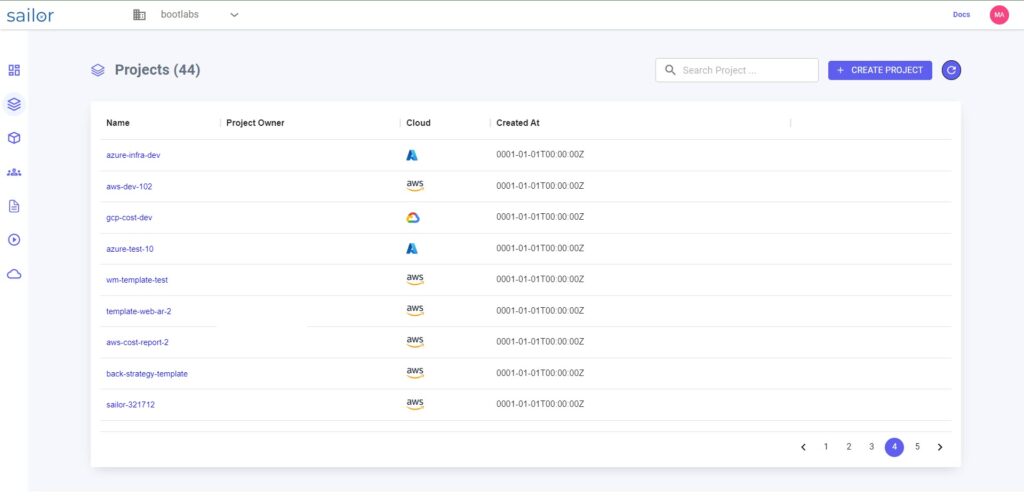
Task: Click the Create Project button
Action: (880, 71)
